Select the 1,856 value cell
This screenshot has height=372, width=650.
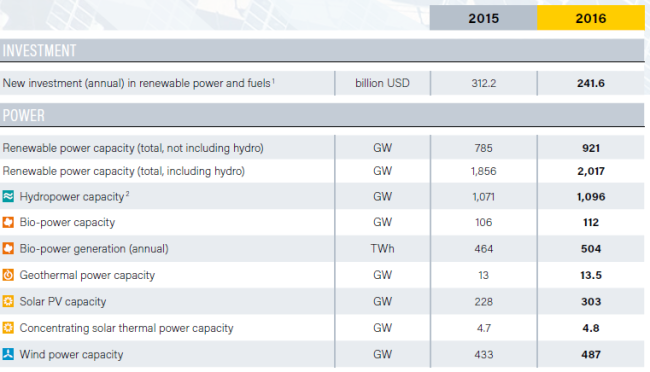(483, 171)
